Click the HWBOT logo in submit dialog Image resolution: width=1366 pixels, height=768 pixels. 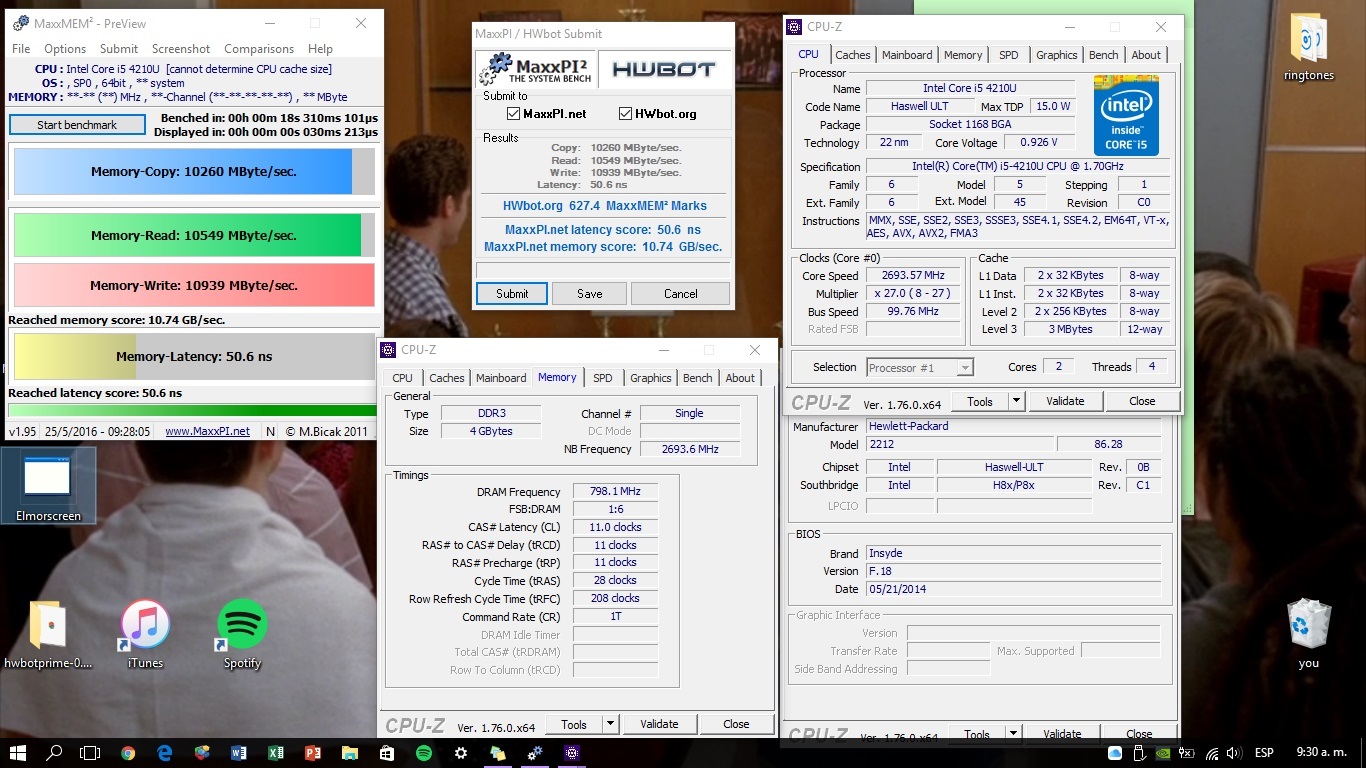[663, 69]
